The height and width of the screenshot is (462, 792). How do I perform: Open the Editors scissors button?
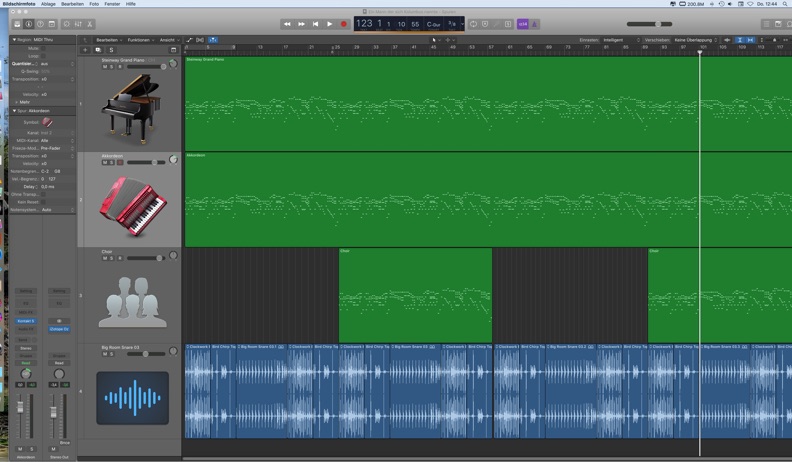[x=90, y=24]
